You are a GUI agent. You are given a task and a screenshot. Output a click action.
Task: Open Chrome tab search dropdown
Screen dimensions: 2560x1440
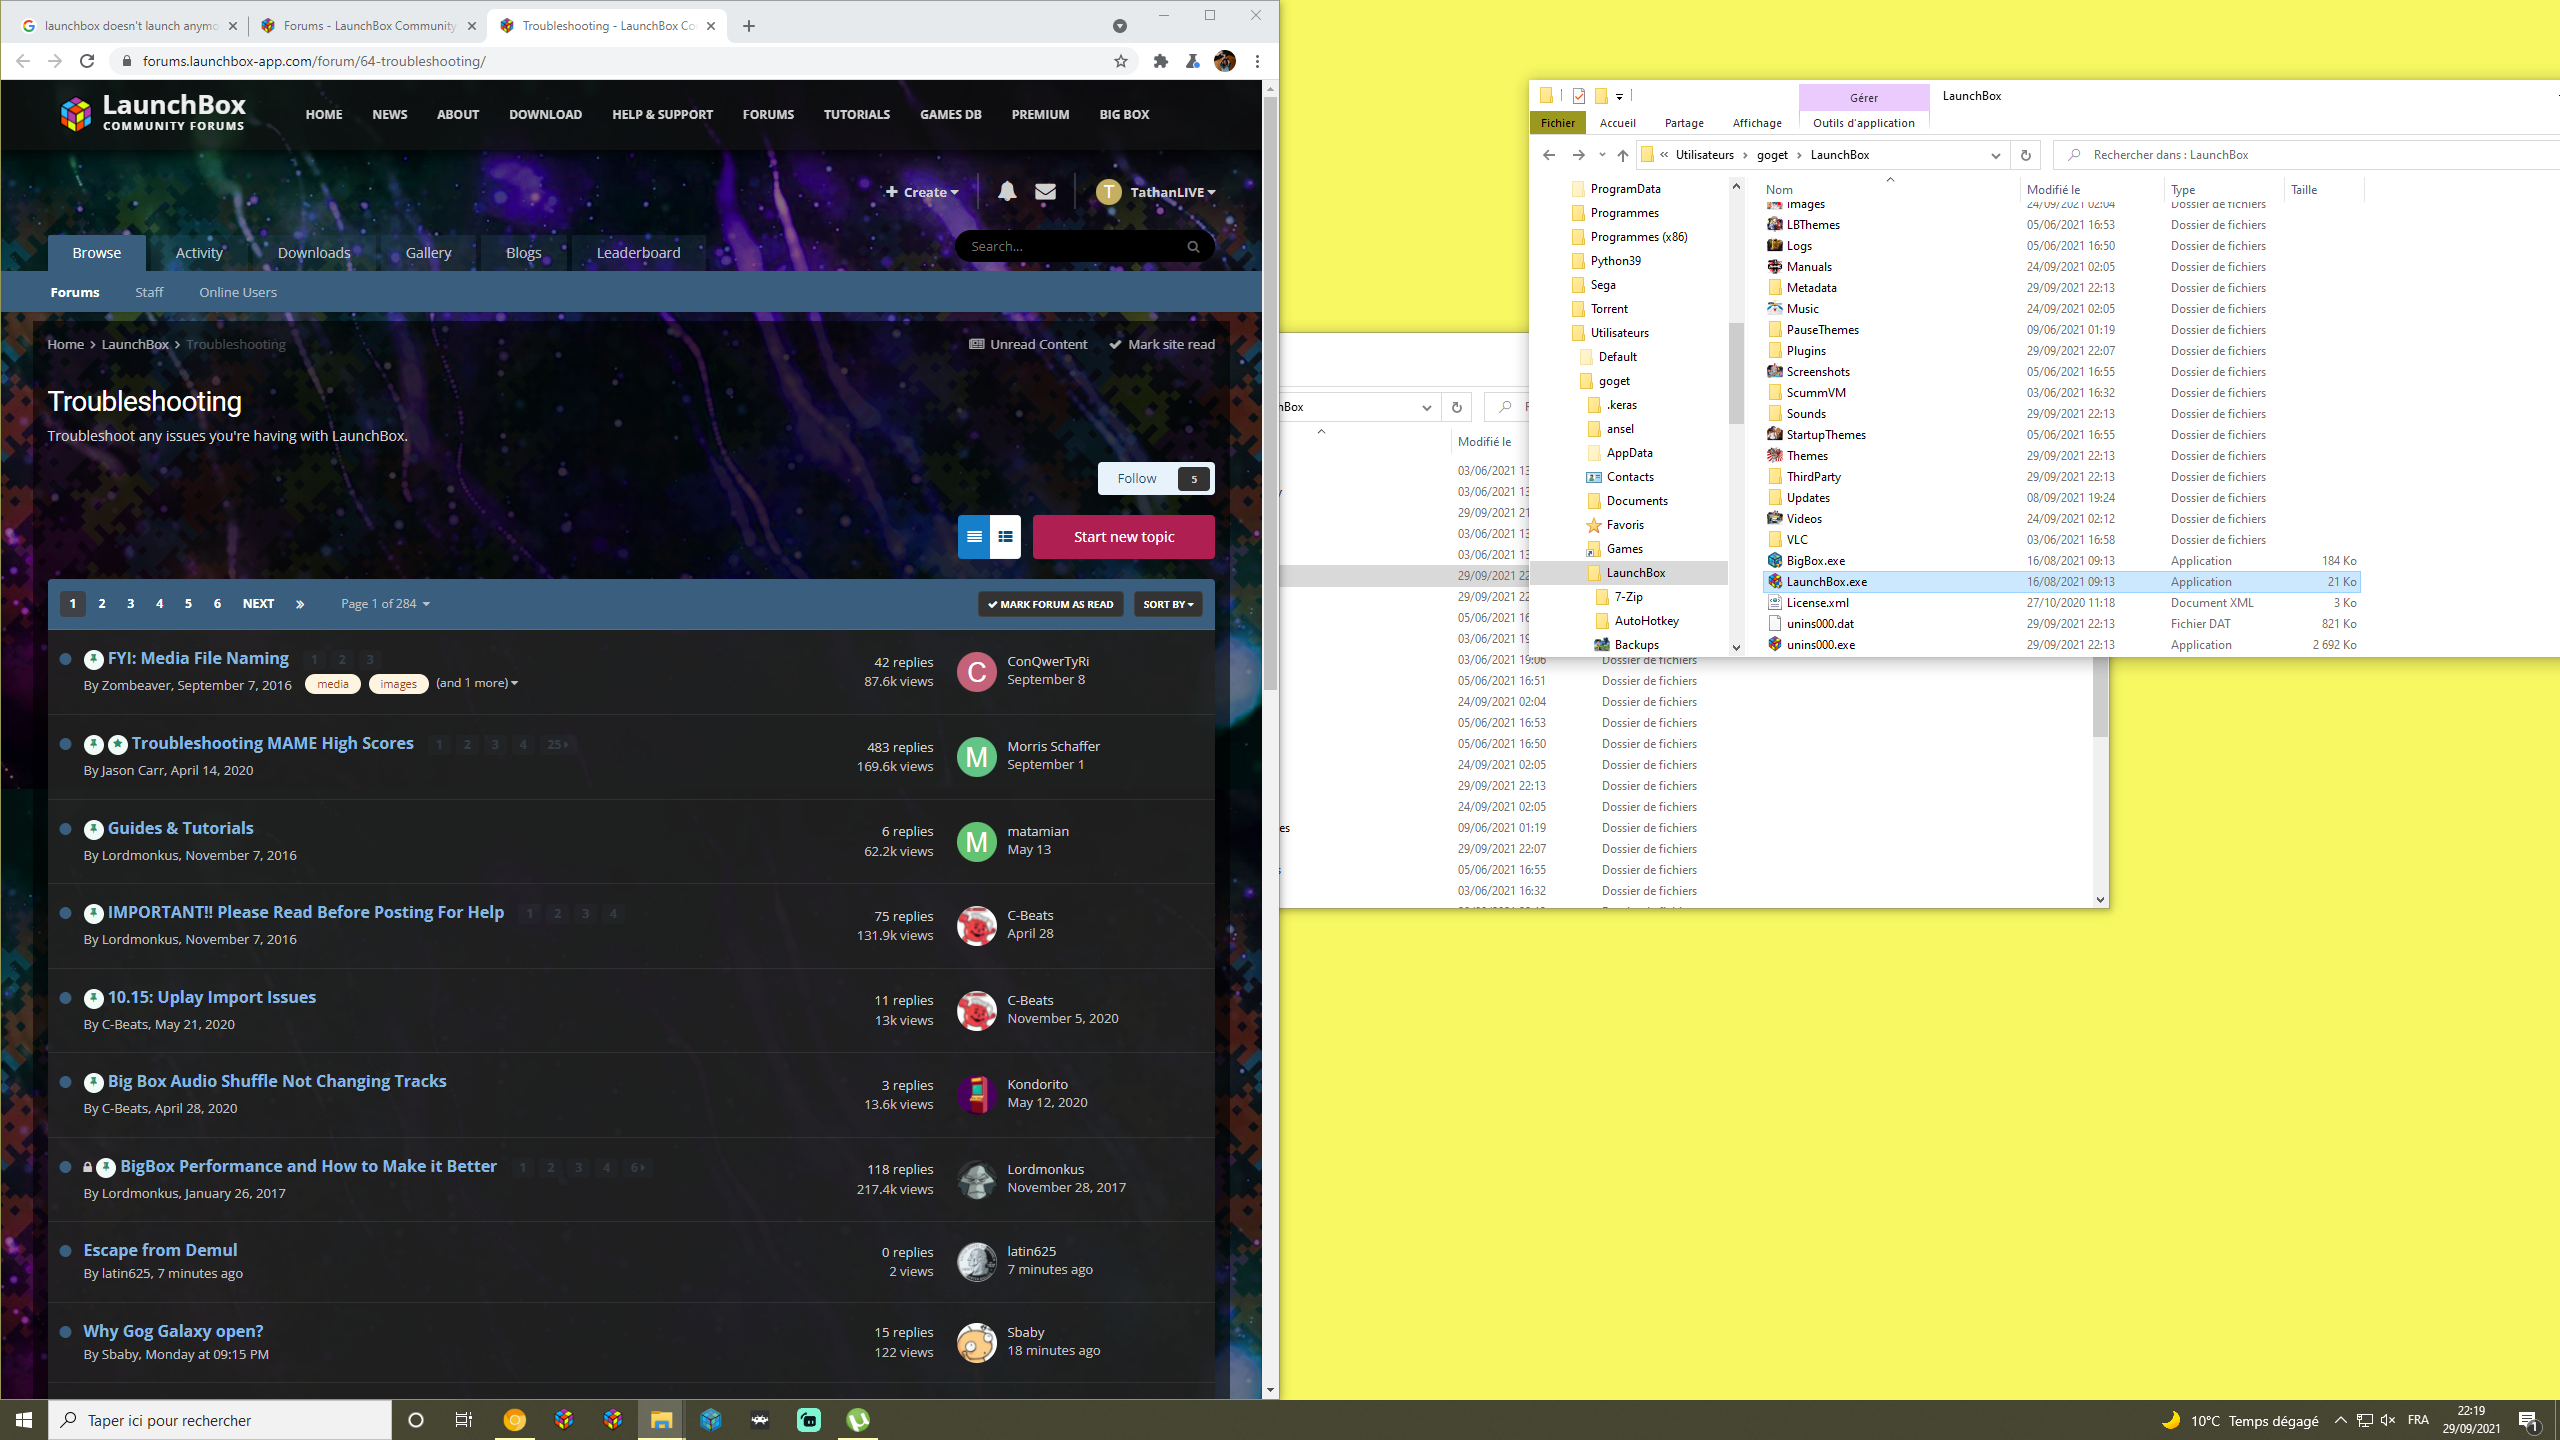[1119, 26]
